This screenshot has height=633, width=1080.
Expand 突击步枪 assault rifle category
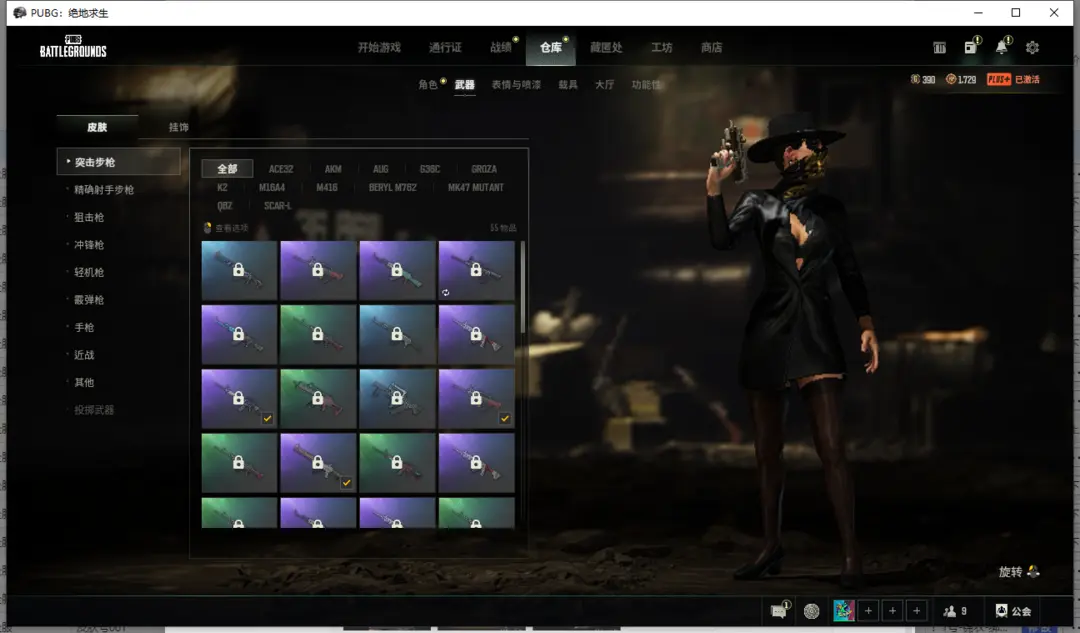tap(118, 162)
